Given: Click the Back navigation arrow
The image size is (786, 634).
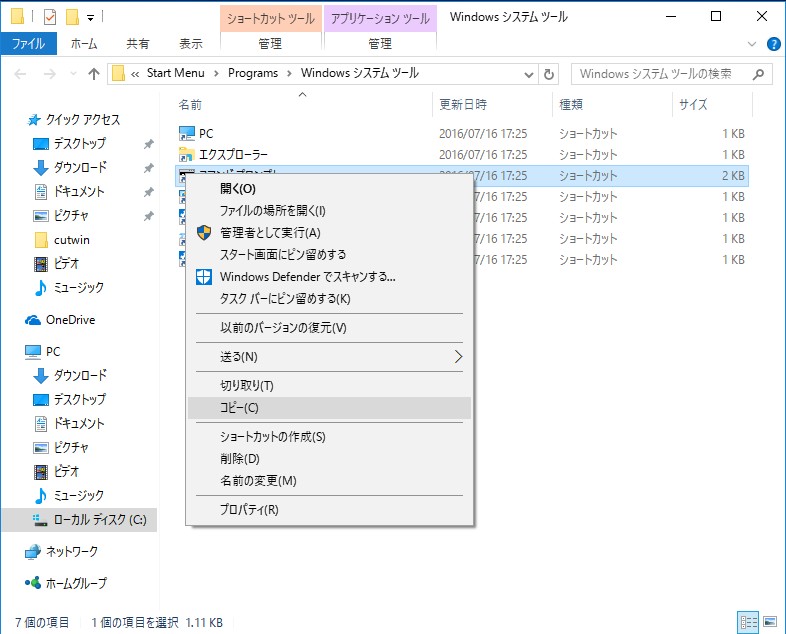Looking at the screenshot, I should (20, 74).
